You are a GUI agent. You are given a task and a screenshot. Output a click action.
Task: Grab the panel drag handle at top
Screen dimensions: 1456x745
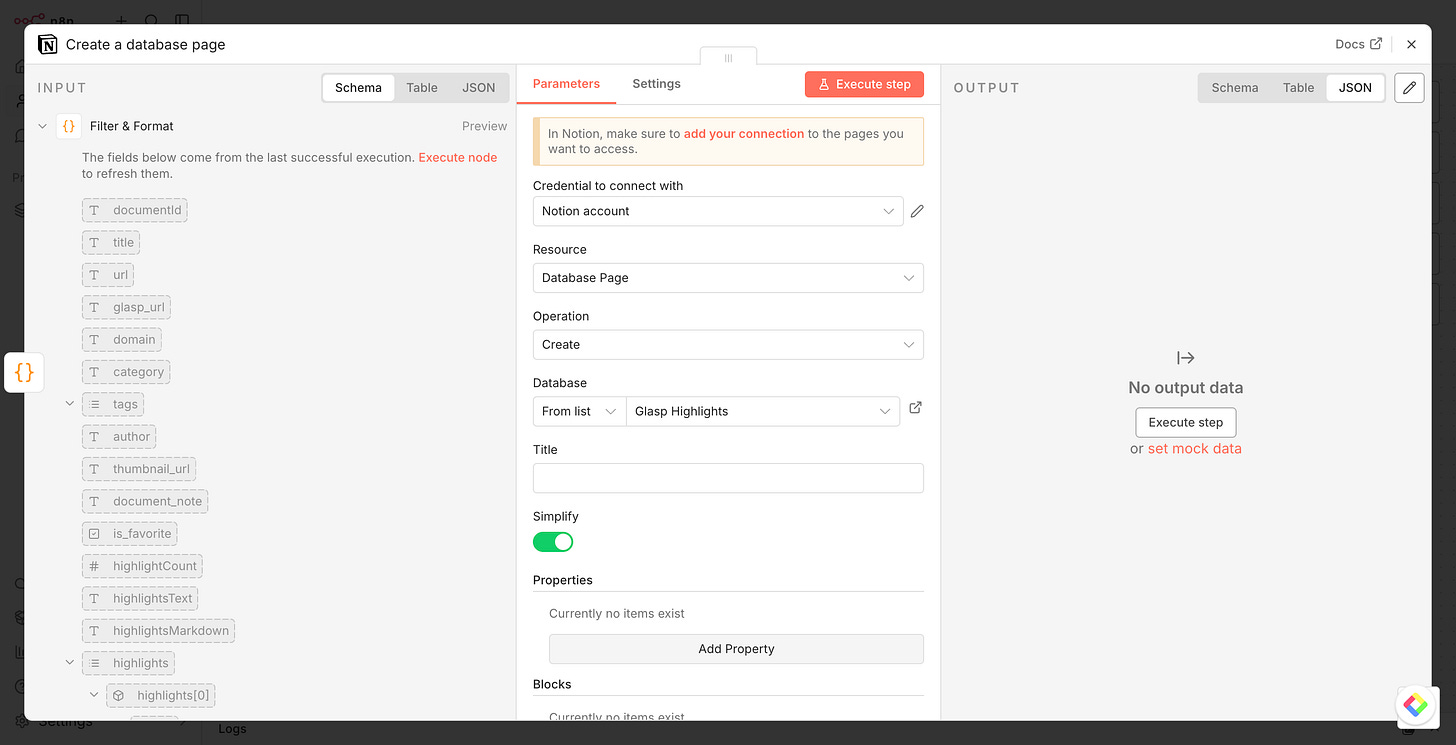[728, 58]
